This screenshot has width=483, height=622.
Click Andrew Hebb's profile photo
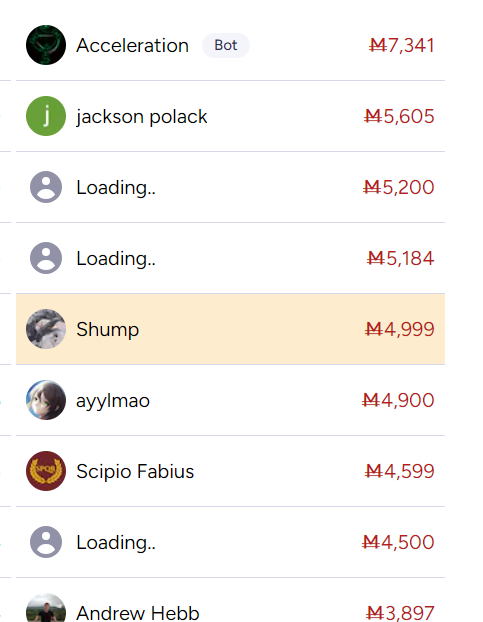tap(46, 608)
